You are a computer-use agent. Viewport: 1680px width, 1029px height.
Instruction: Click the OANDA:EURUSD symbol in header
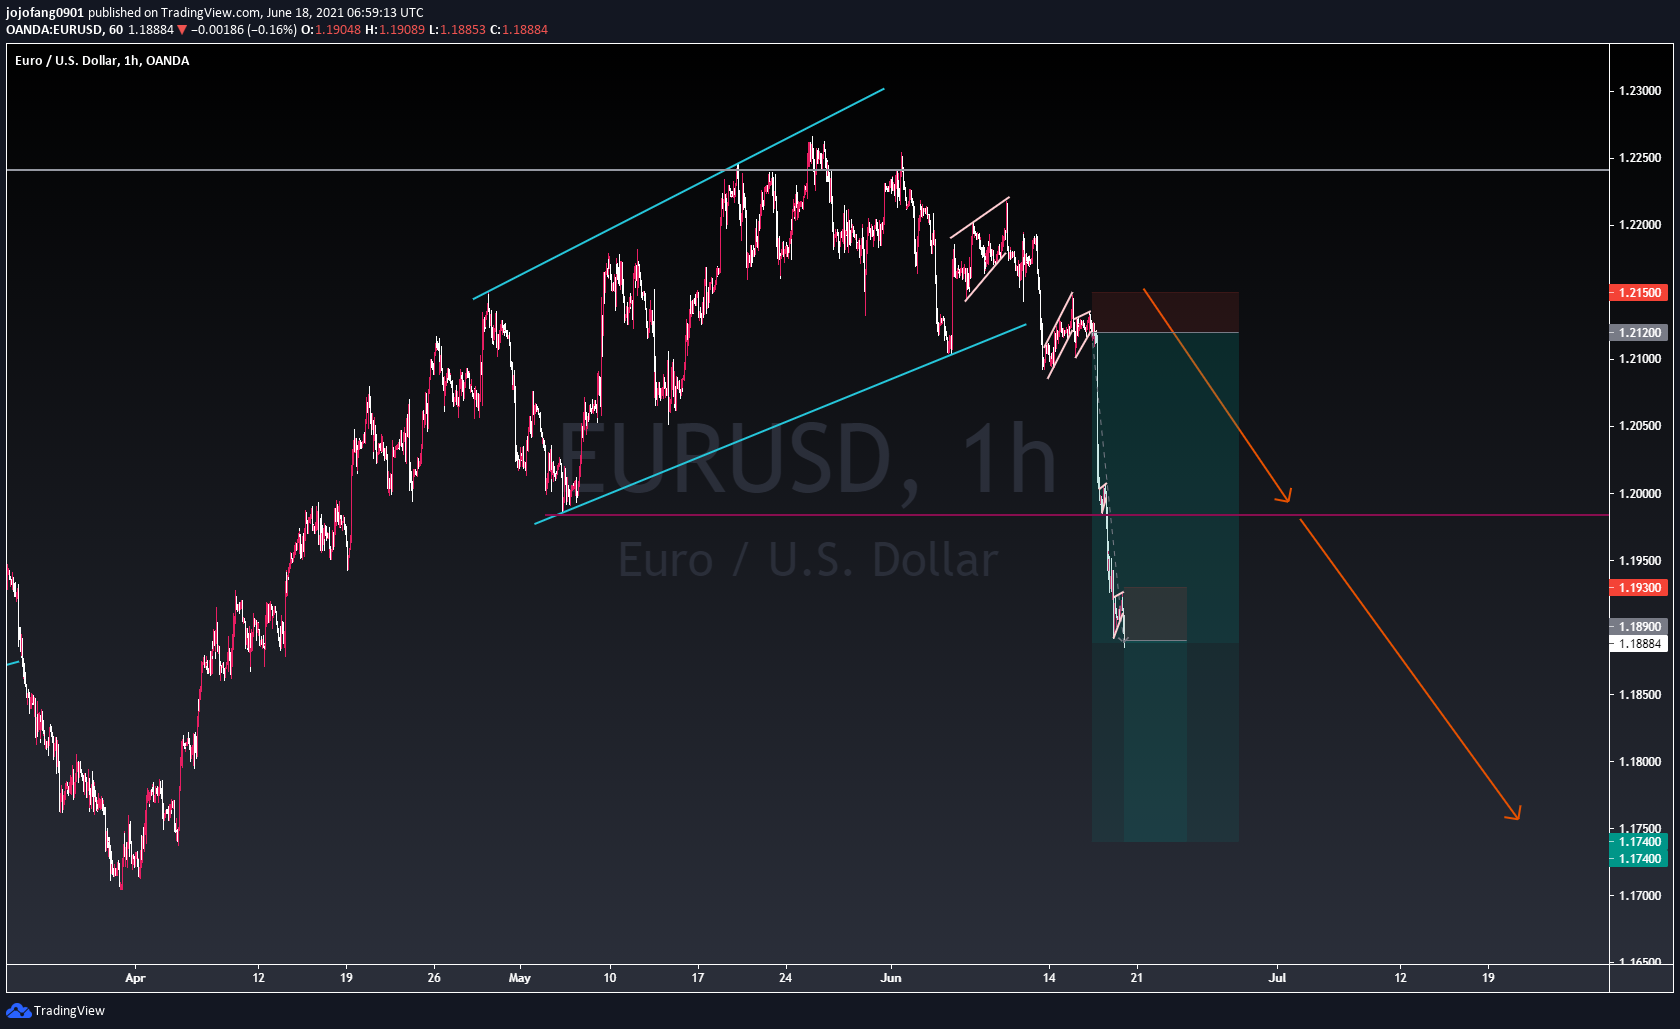55,30
